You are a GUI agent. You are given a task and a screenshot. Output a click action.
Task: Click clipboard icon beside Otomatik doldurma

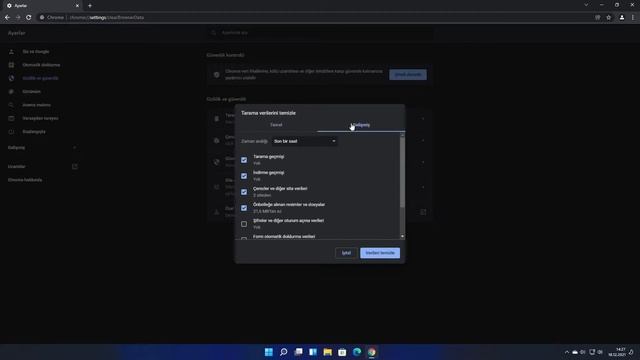click(x=11, y=65)
